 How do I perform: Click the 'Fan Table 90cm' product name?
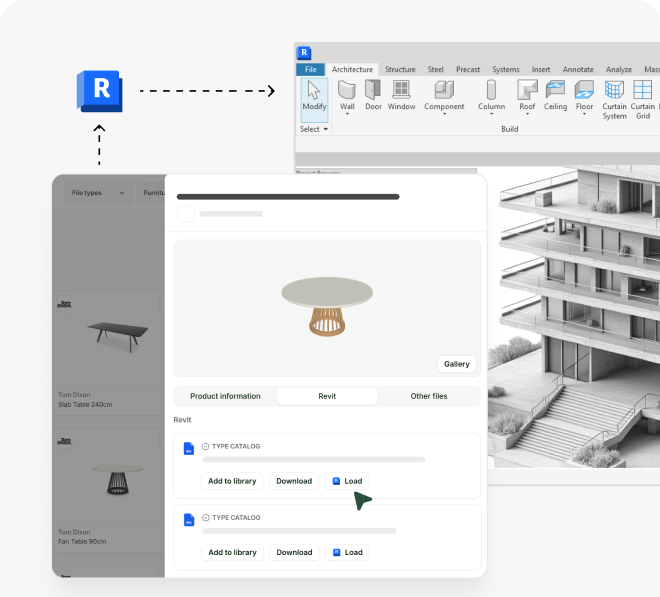pyautogui.click(x=82, y=541)
